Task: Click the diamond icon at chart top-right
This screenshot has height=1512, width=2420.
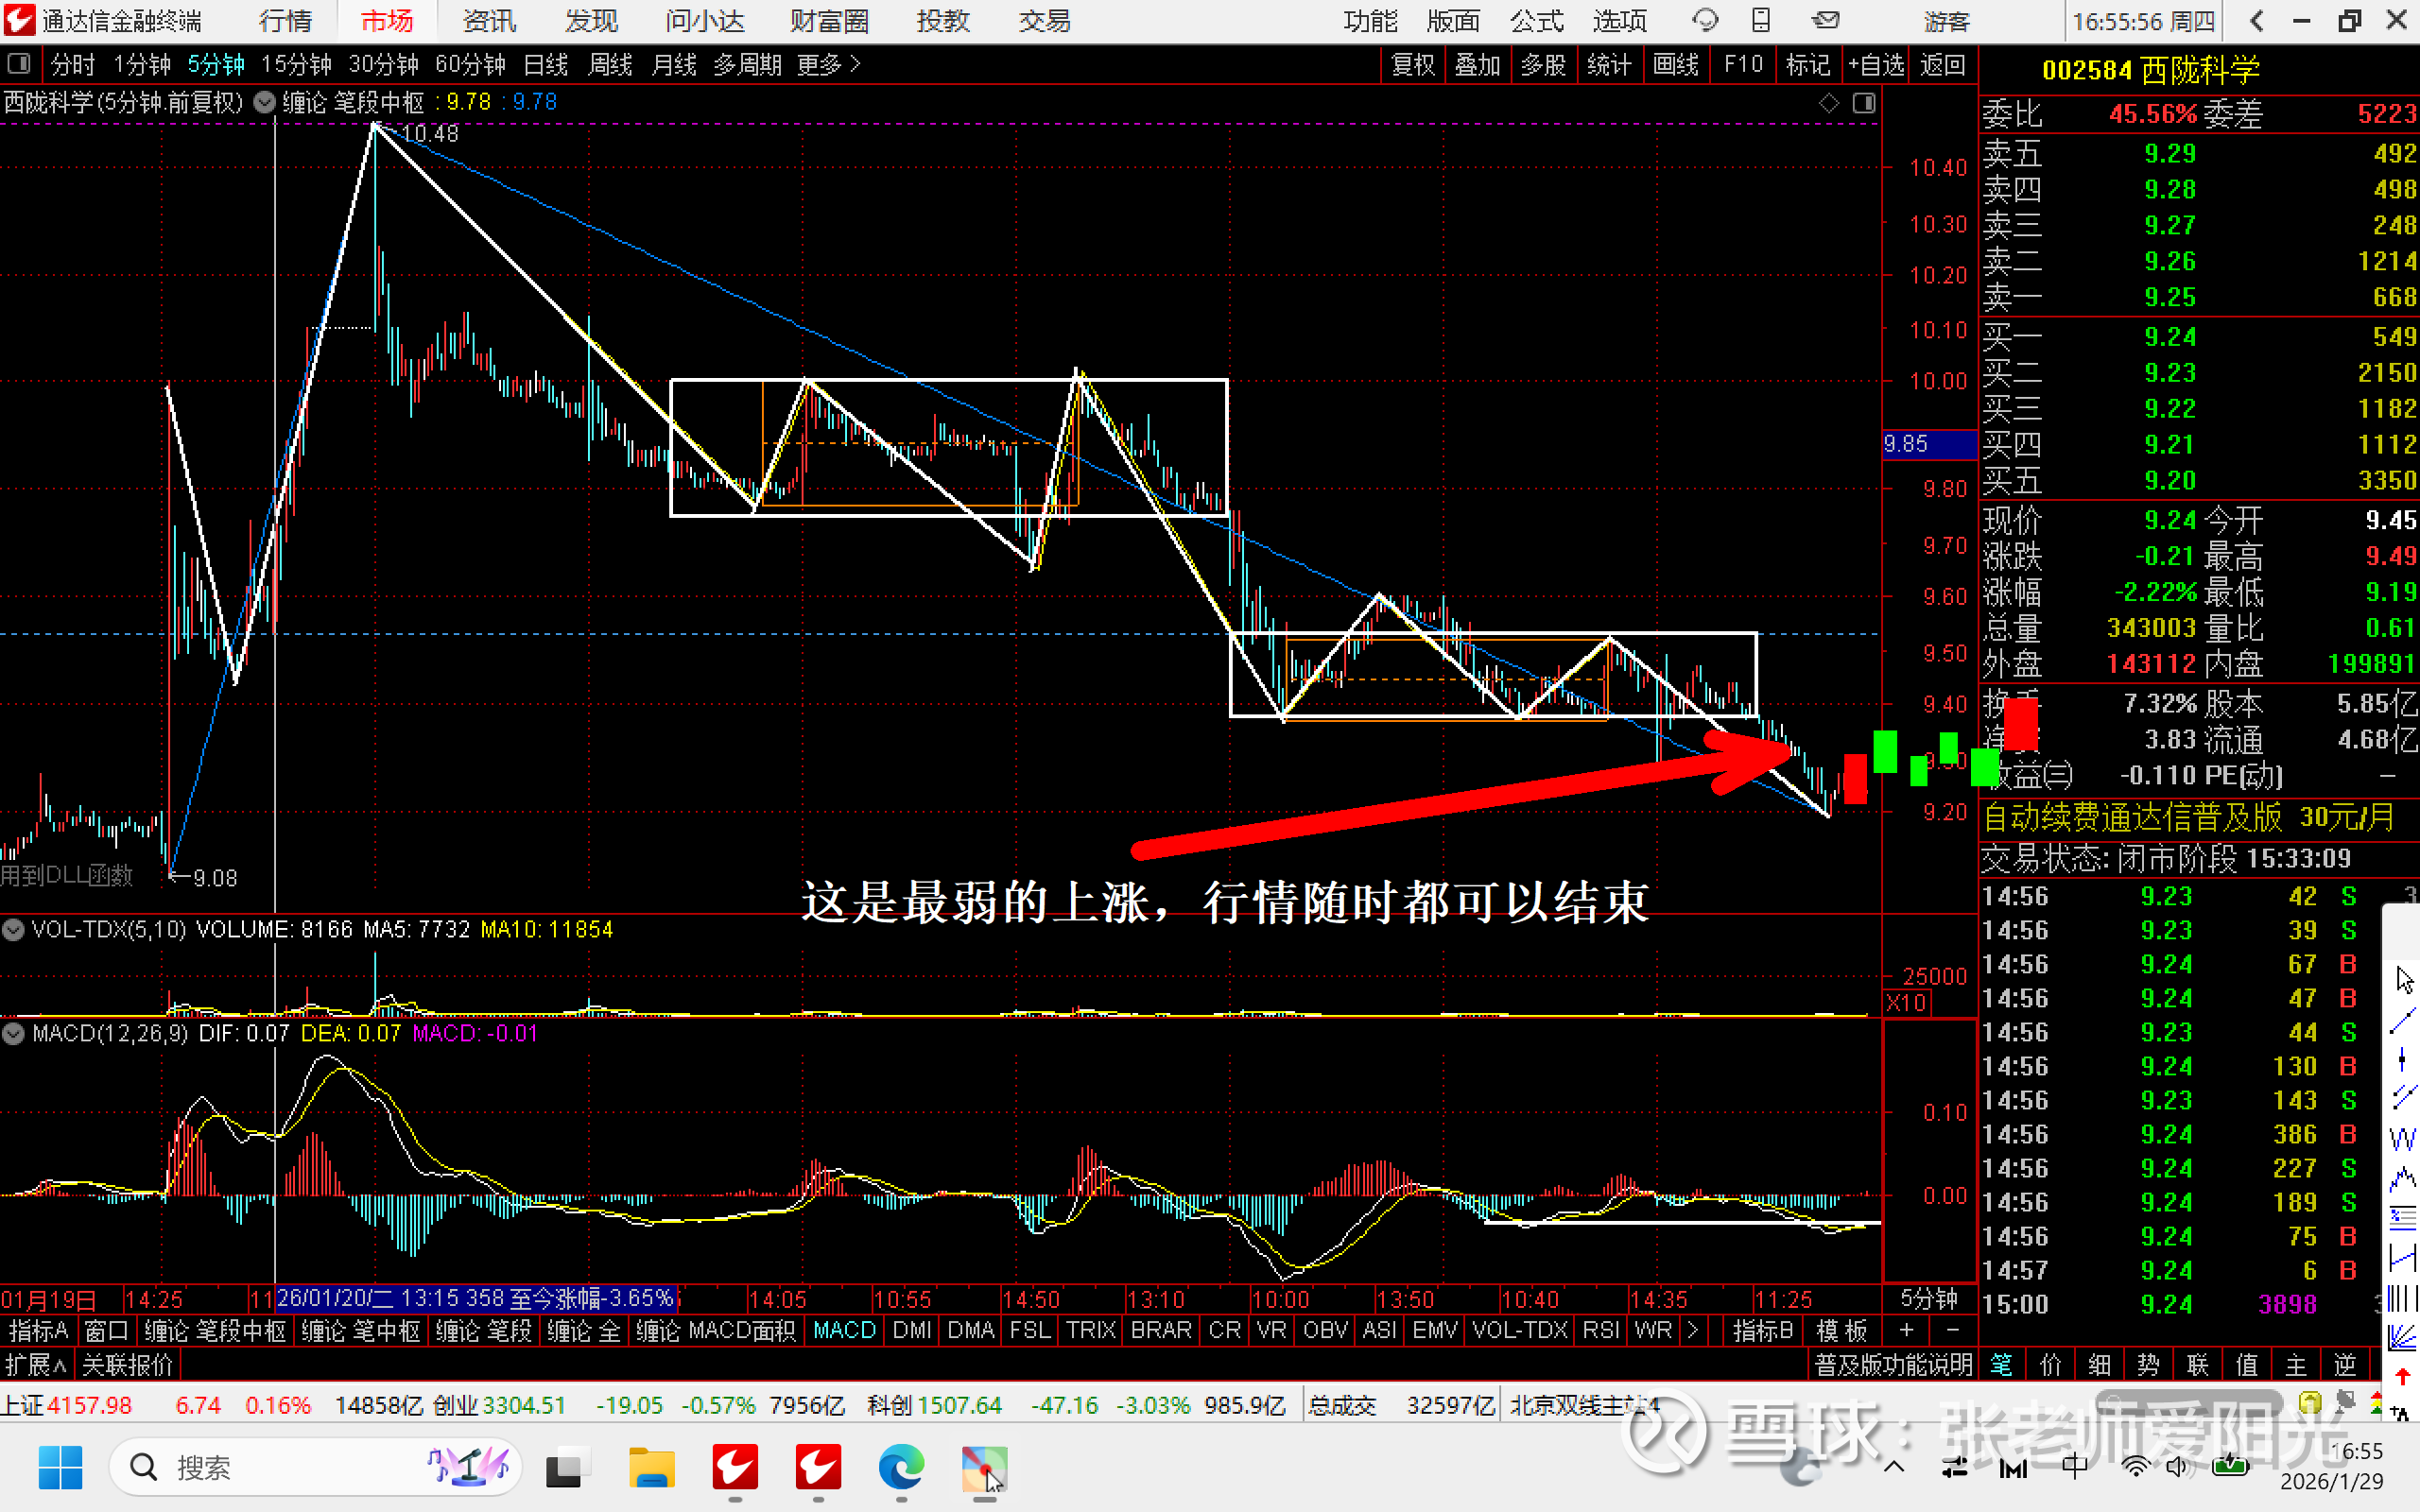Action: point(1829,103)
